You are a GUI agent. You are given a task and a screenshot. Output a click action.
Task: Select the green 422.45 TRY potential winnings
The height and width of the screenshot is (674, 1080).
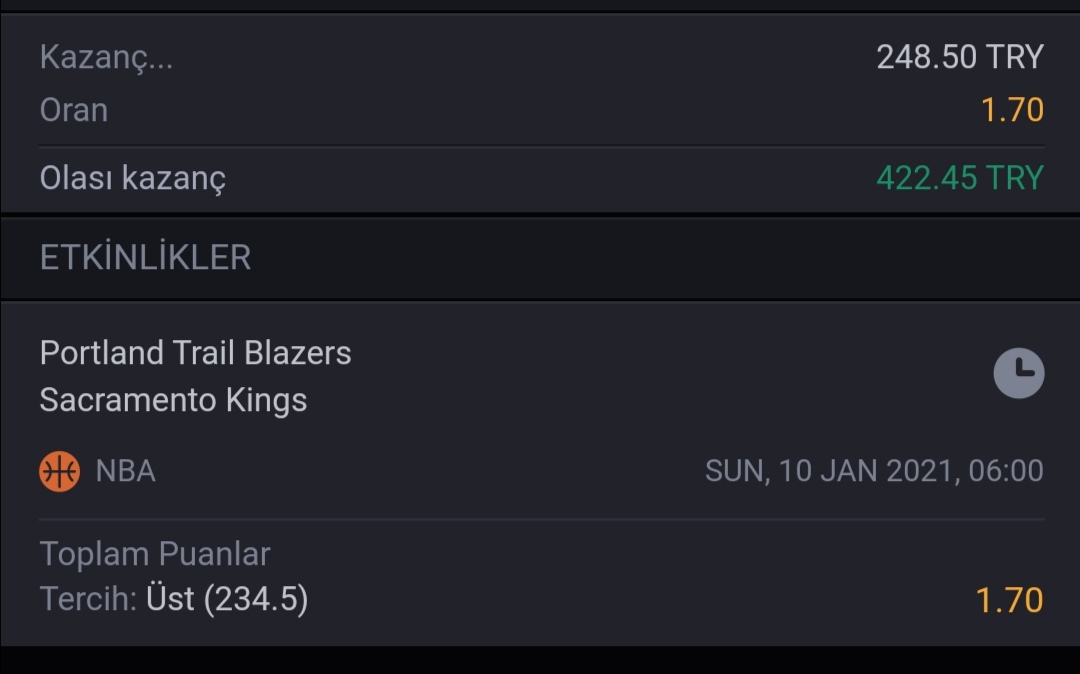coord(960,178)
